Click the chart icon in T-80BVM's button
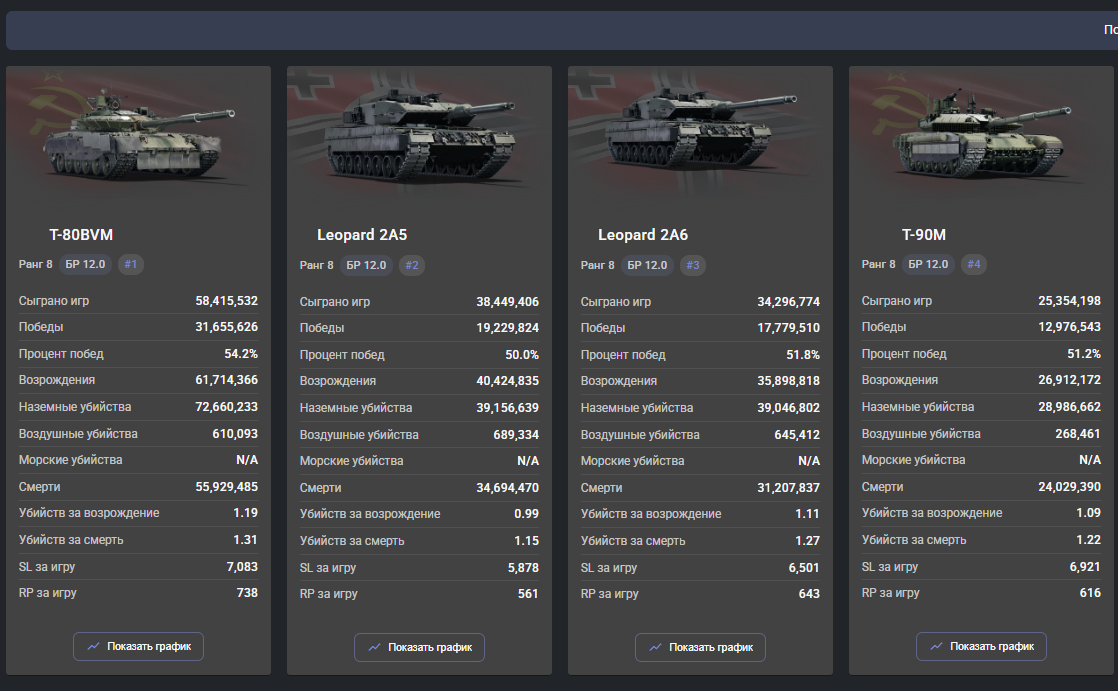Screen dimensions: 1118x691 [x=93, y=646]
